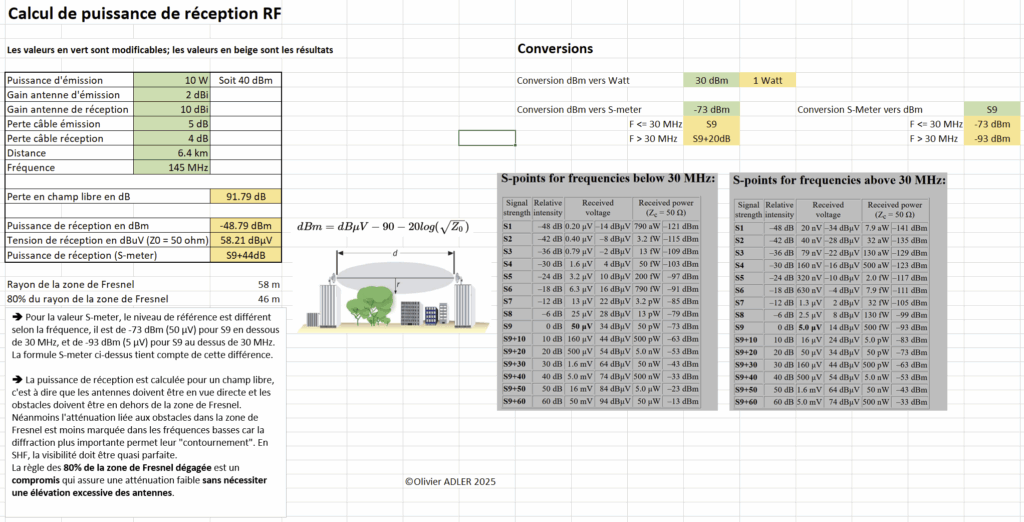Click the "Perte en champ libre en dB" label
1024x522 pixels.
(x=70, y=196)
